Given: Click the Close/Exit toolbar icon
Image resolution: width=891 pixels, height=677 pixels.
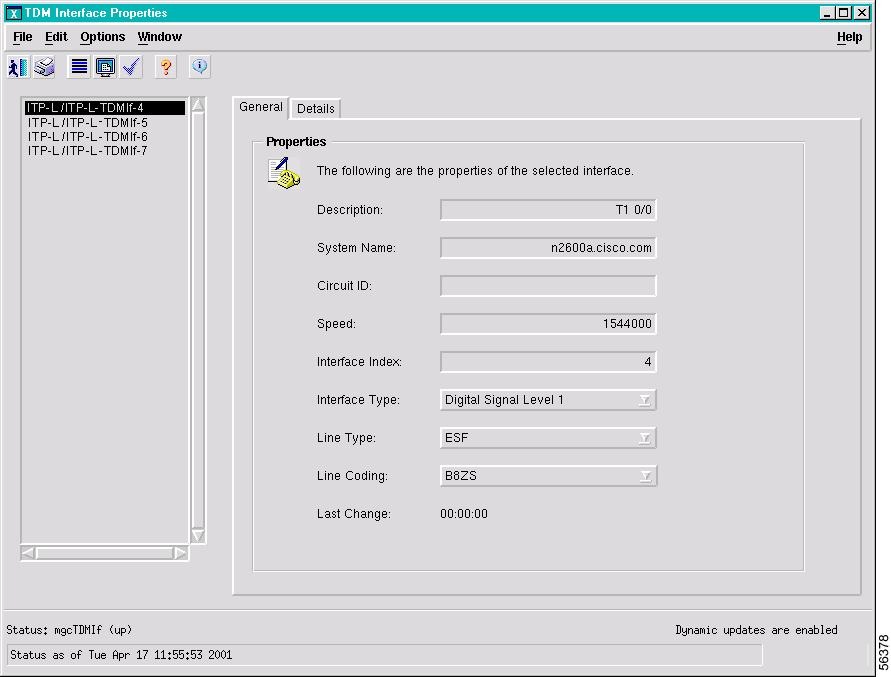Looking at the screenshot, I should [17, 67].
